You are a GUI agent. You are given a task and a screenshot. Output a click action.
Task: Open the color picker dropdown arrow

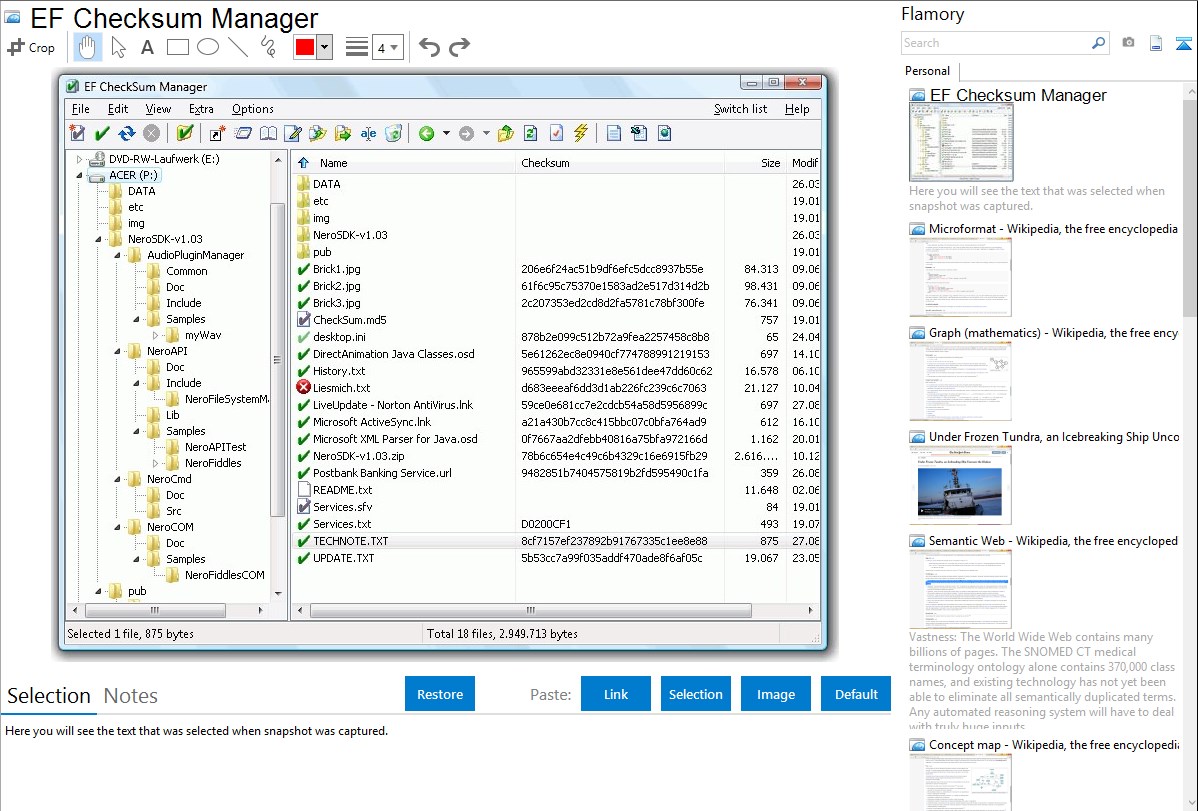[x=324, y=47]
